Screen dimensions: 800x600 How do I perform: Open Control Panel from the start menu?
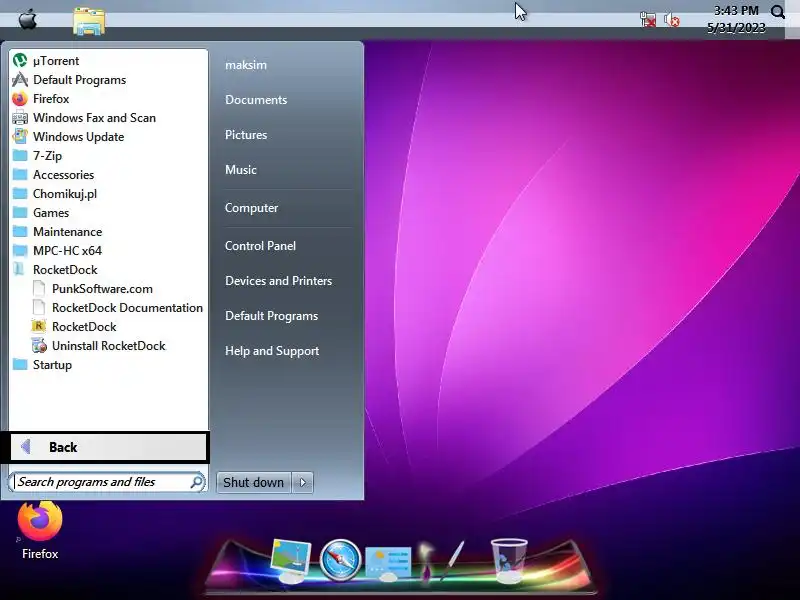(x=260, y=246)
